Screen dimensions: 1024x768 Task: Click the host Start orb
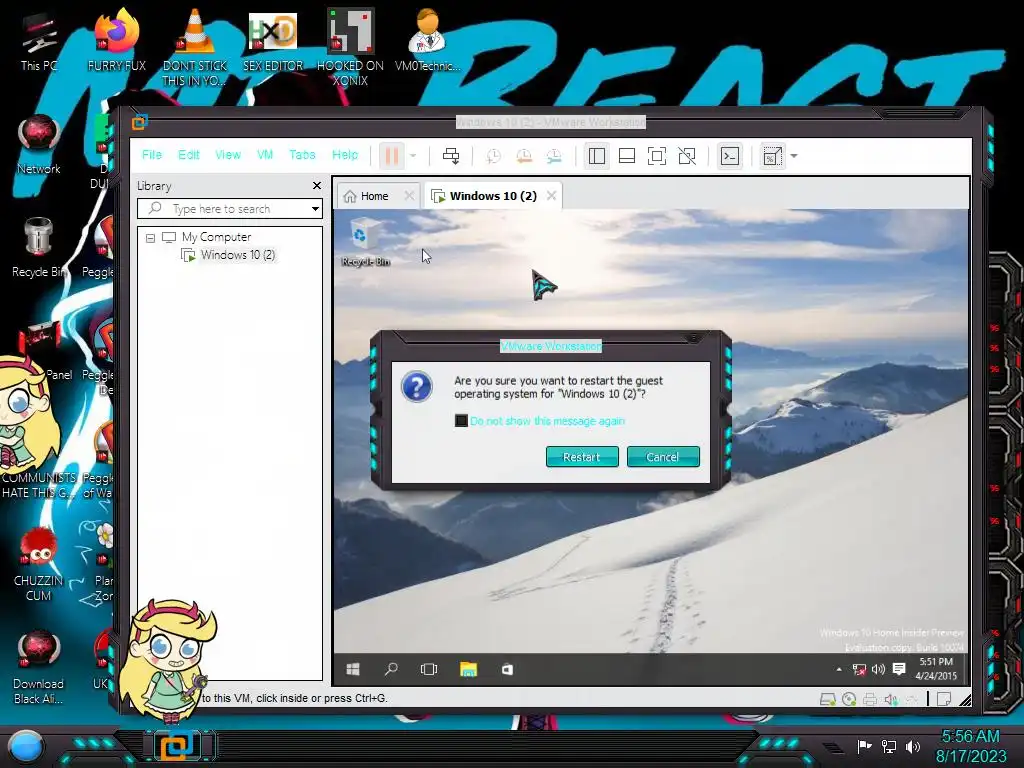[x=26, y=747]
